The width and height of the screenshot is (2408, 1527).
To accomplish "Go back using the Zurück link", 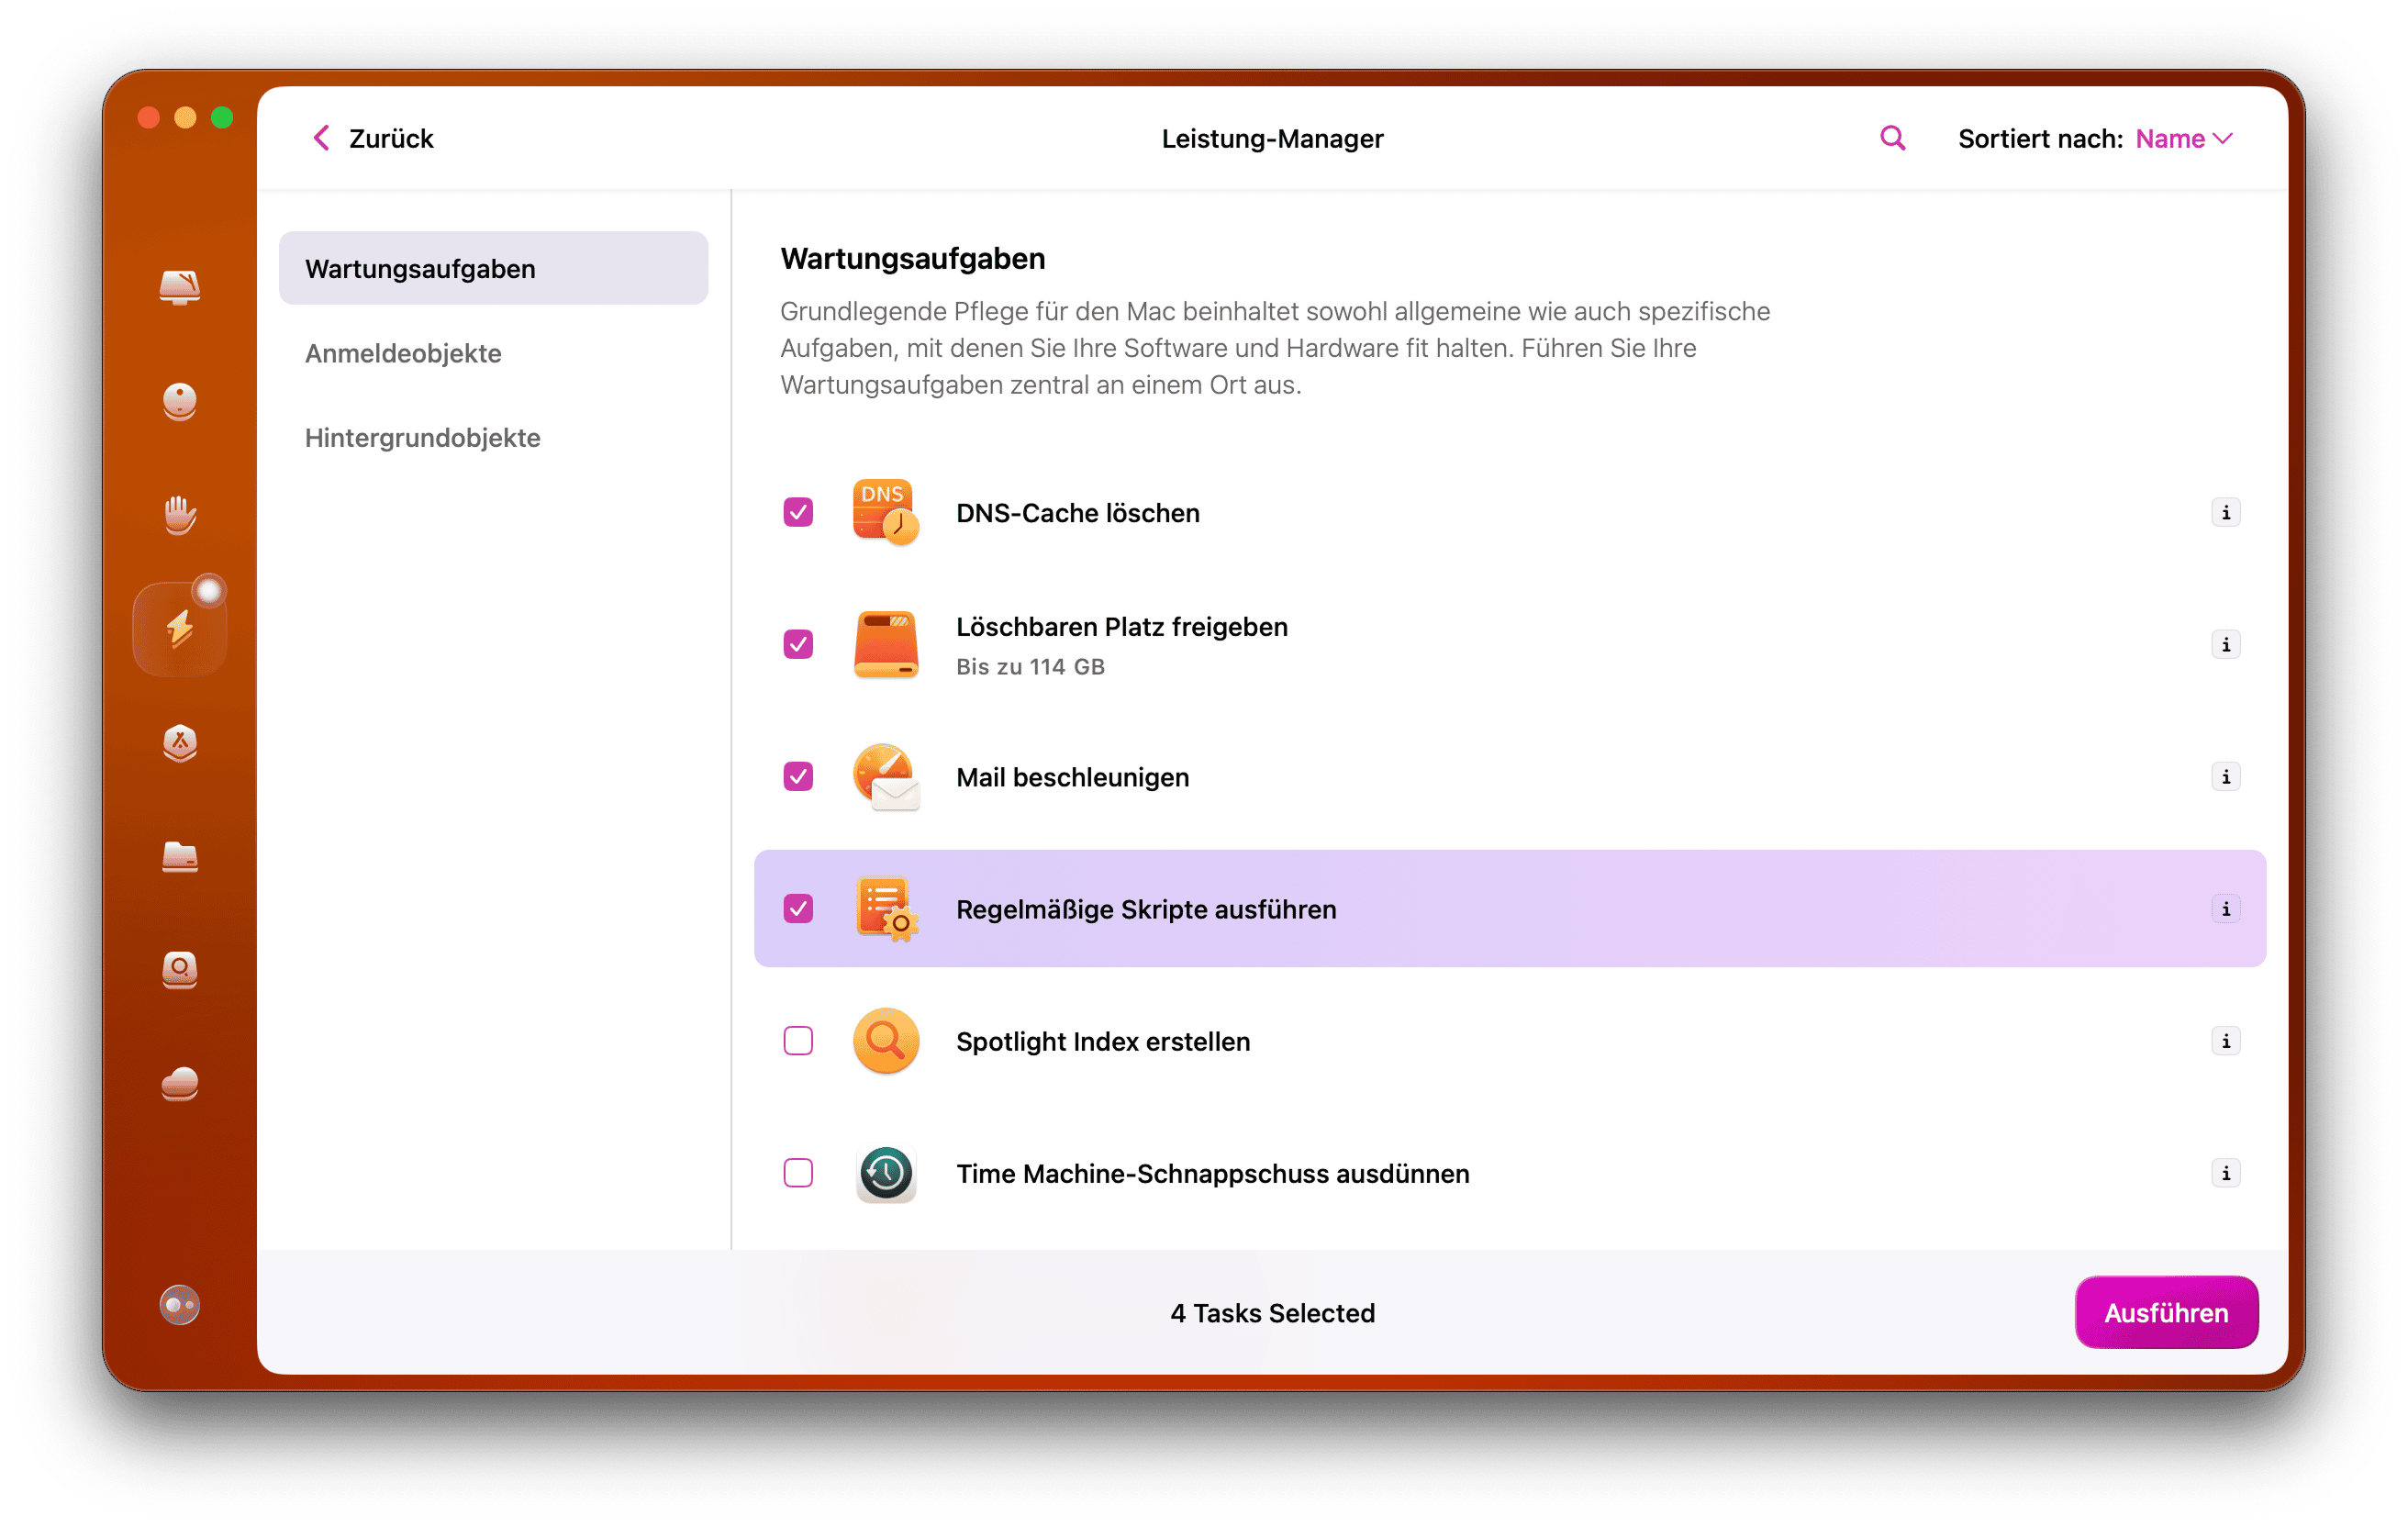I will (371, 138).
